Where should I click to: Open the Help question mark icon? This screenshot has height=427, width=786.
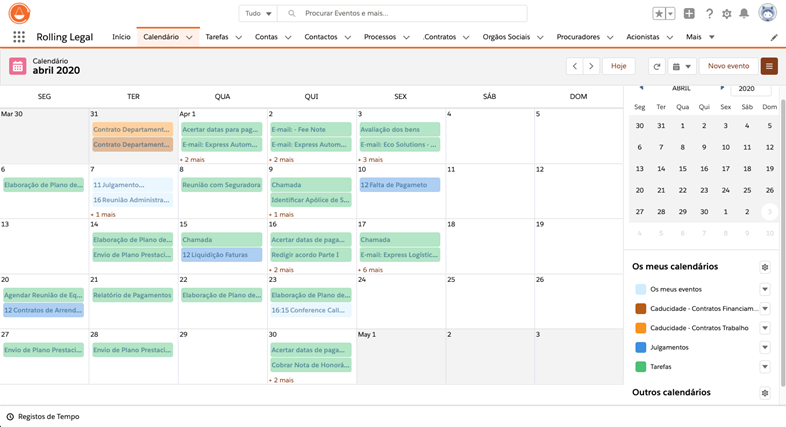coord(709,14)
